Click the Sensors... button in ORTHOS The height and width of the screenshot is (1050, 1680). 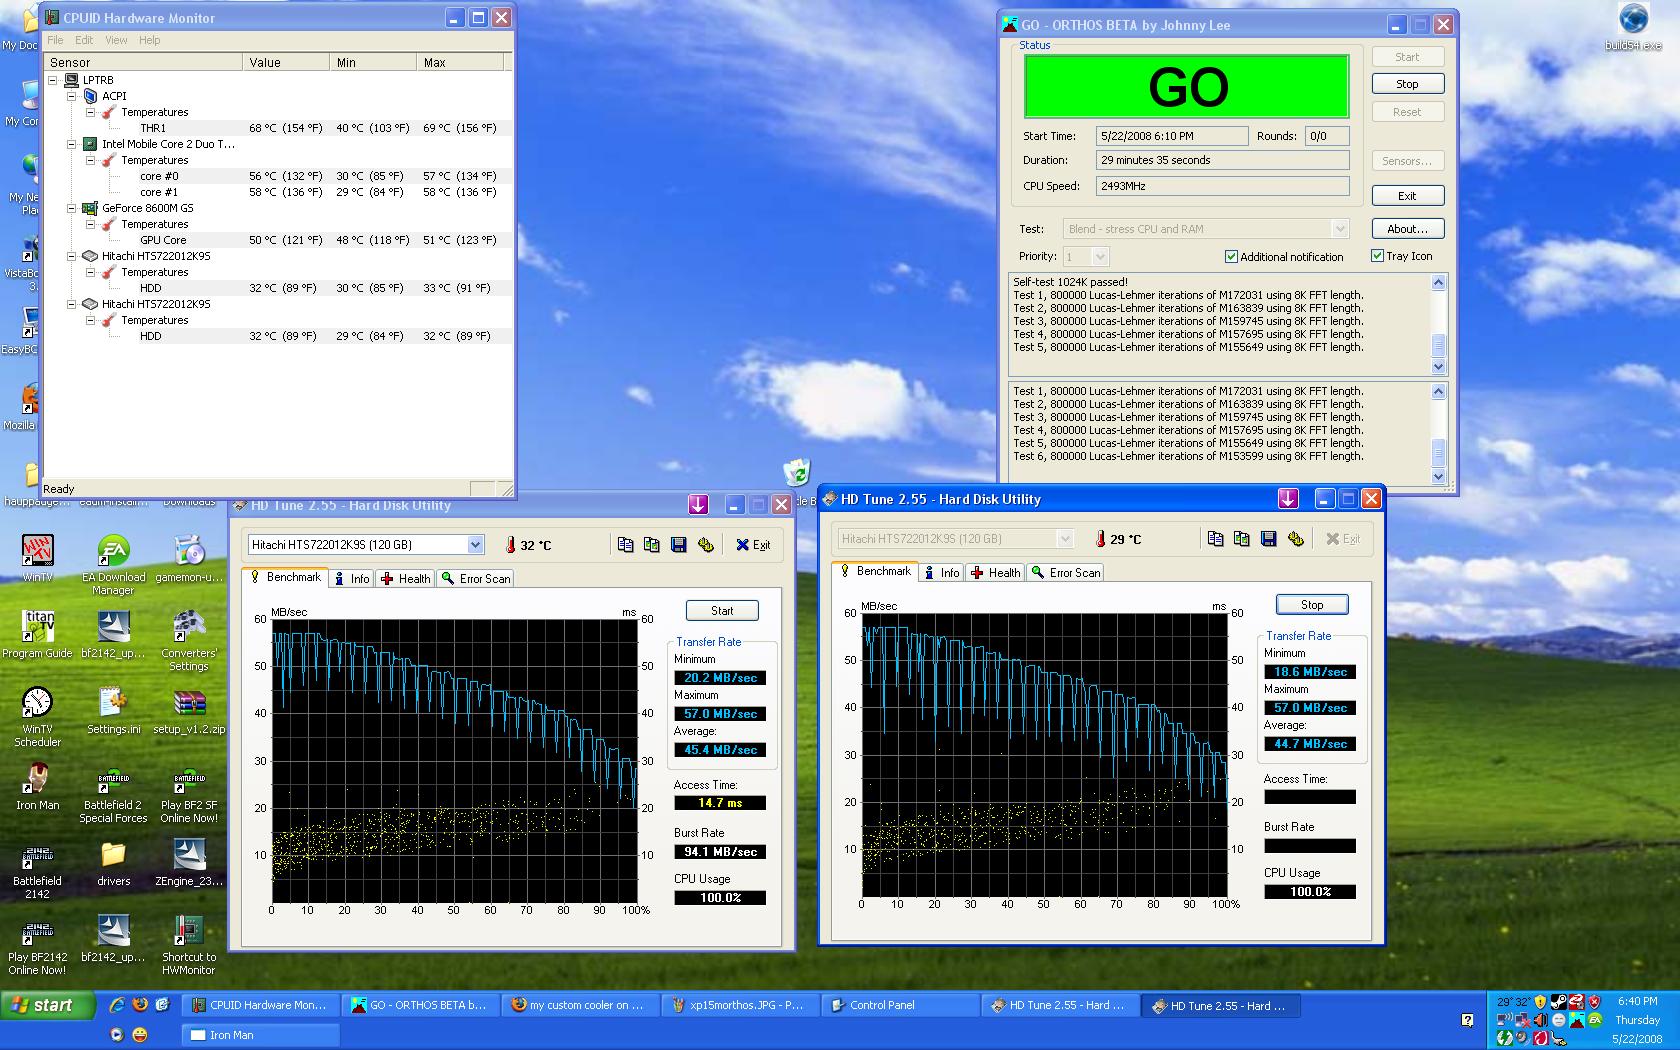[1407, 161]
